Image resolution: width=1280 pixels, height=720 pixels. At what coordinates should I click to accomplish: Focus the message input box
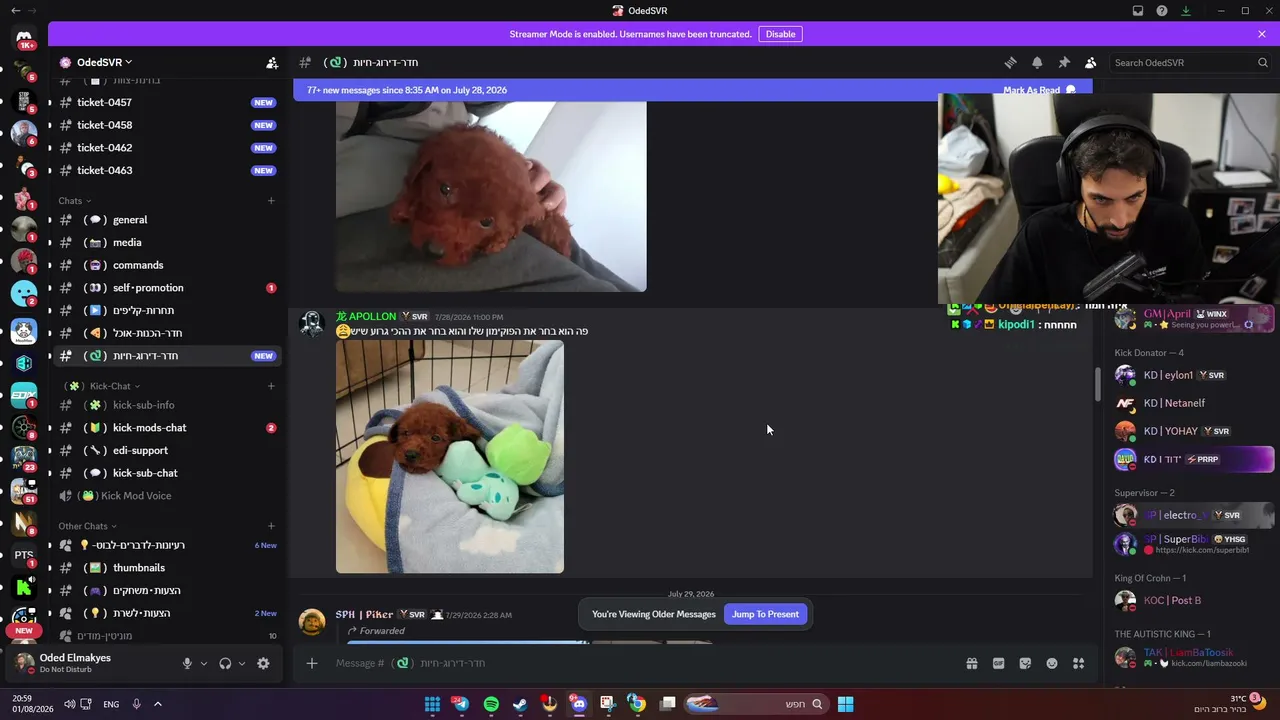(640, 663)
